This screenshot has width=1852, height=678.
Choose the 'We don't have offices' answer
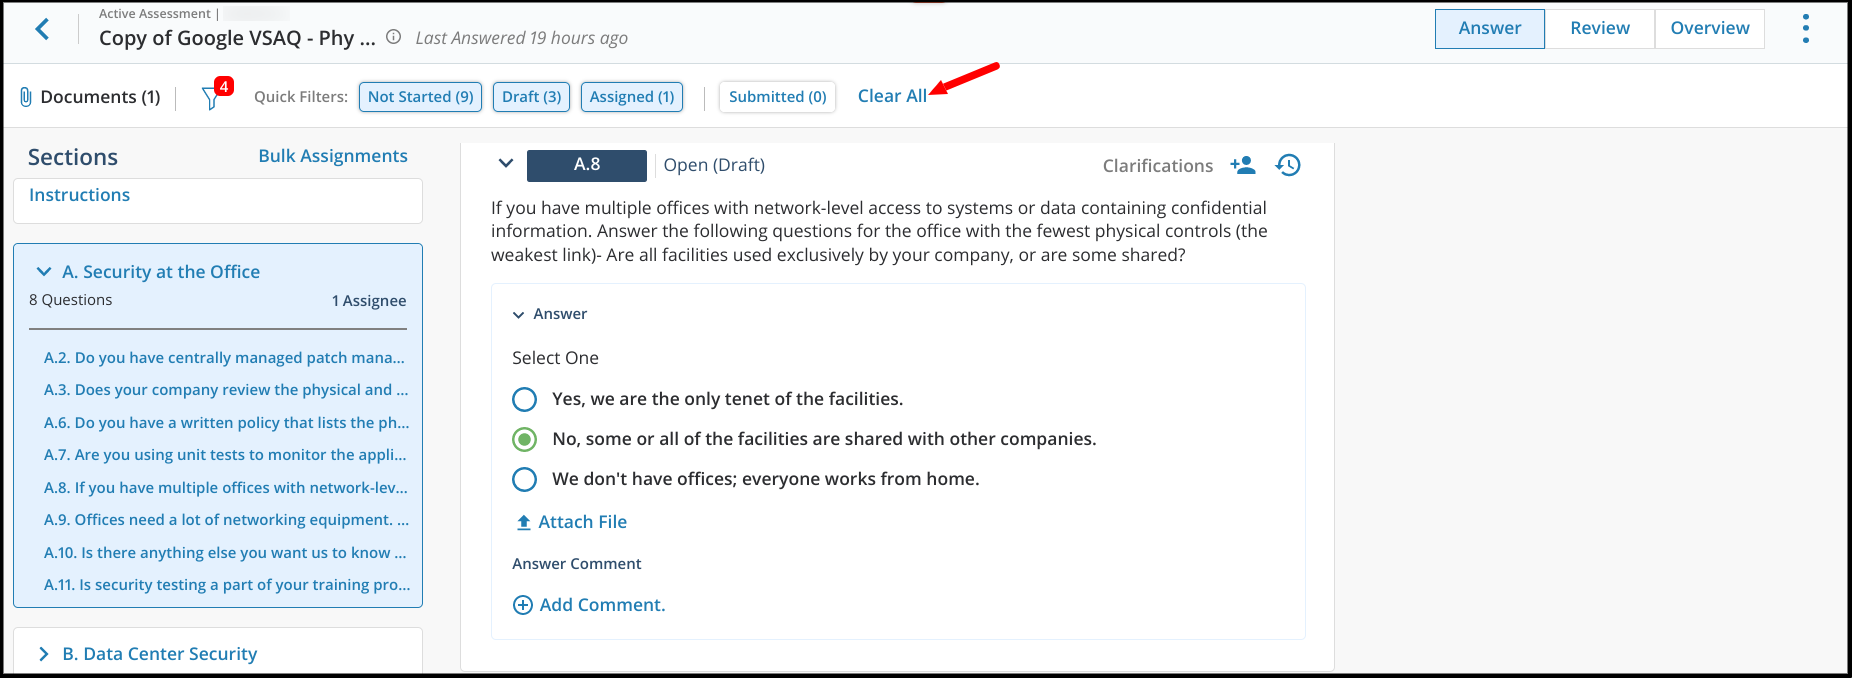pyautogui.click(x=524, y=479)
